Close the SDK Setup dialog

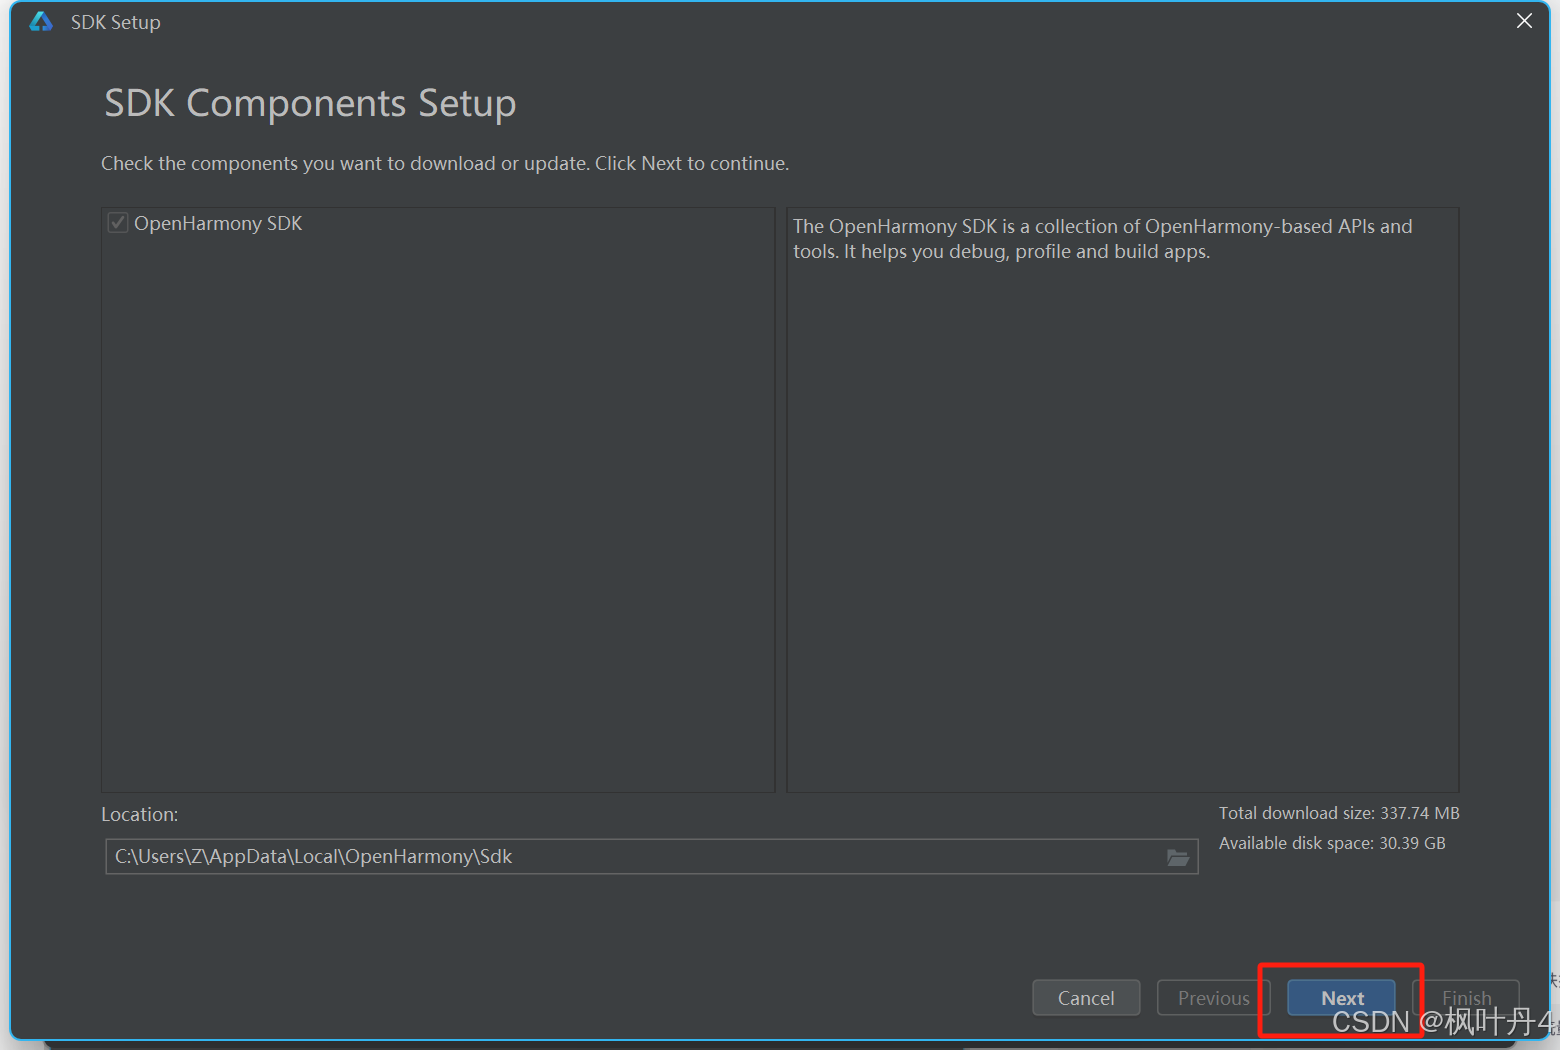[x=1524, y=21]
